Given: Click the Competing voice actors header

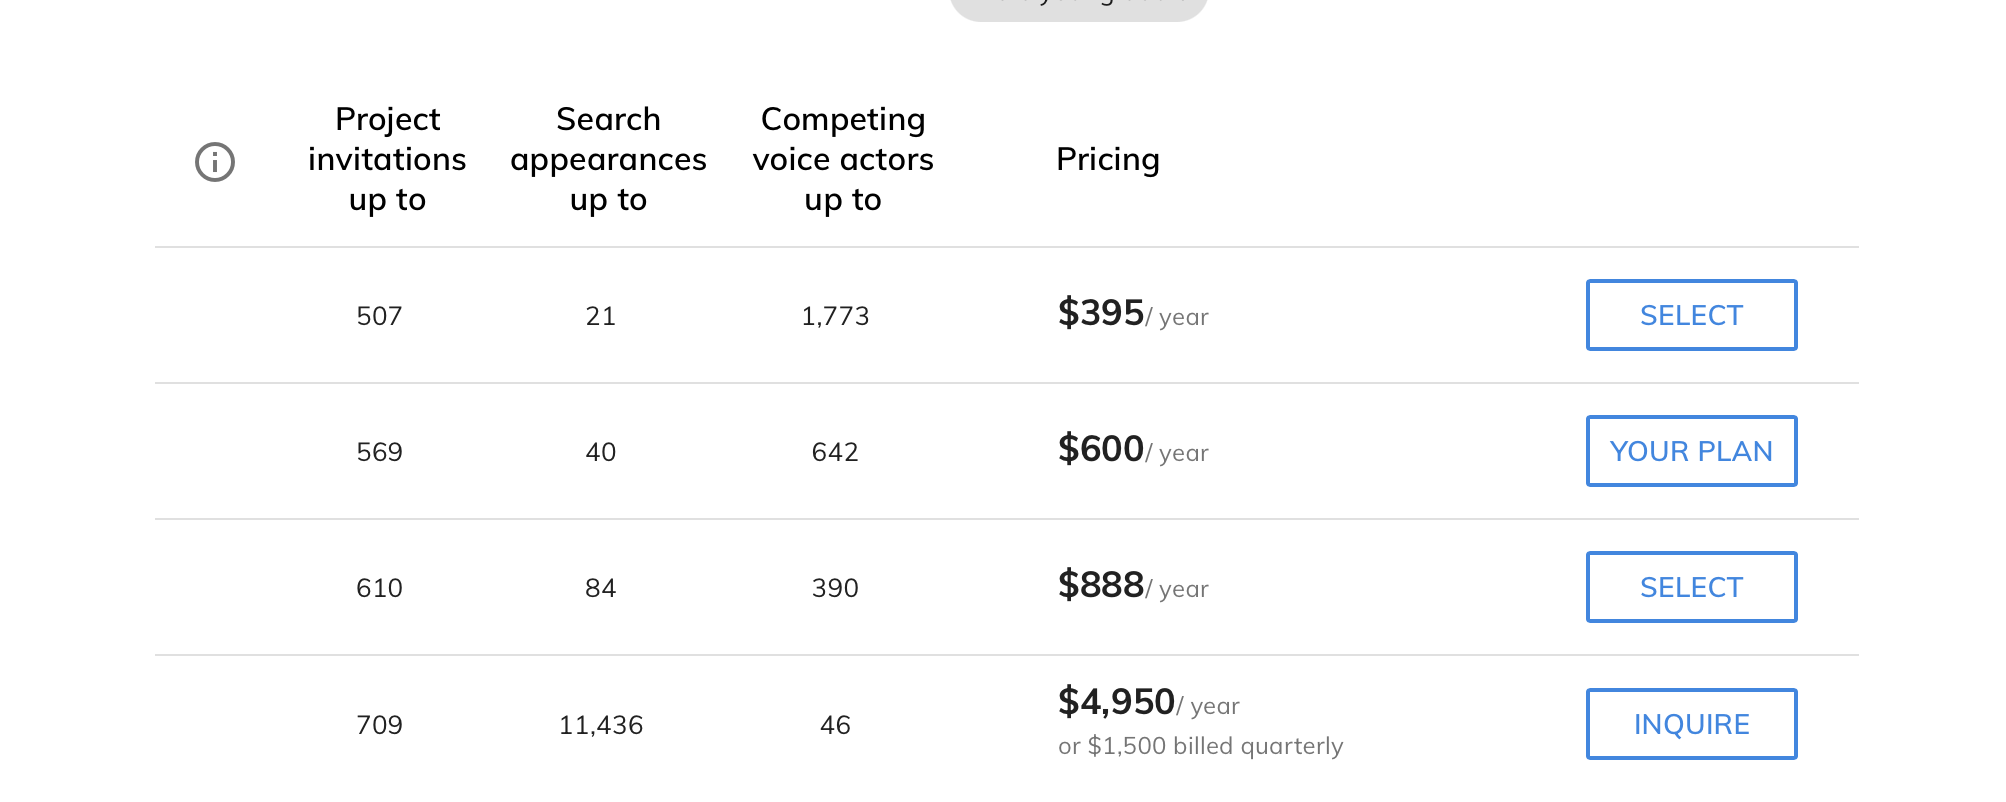Looking at the screenshot, I should click(x=842, y=160).
